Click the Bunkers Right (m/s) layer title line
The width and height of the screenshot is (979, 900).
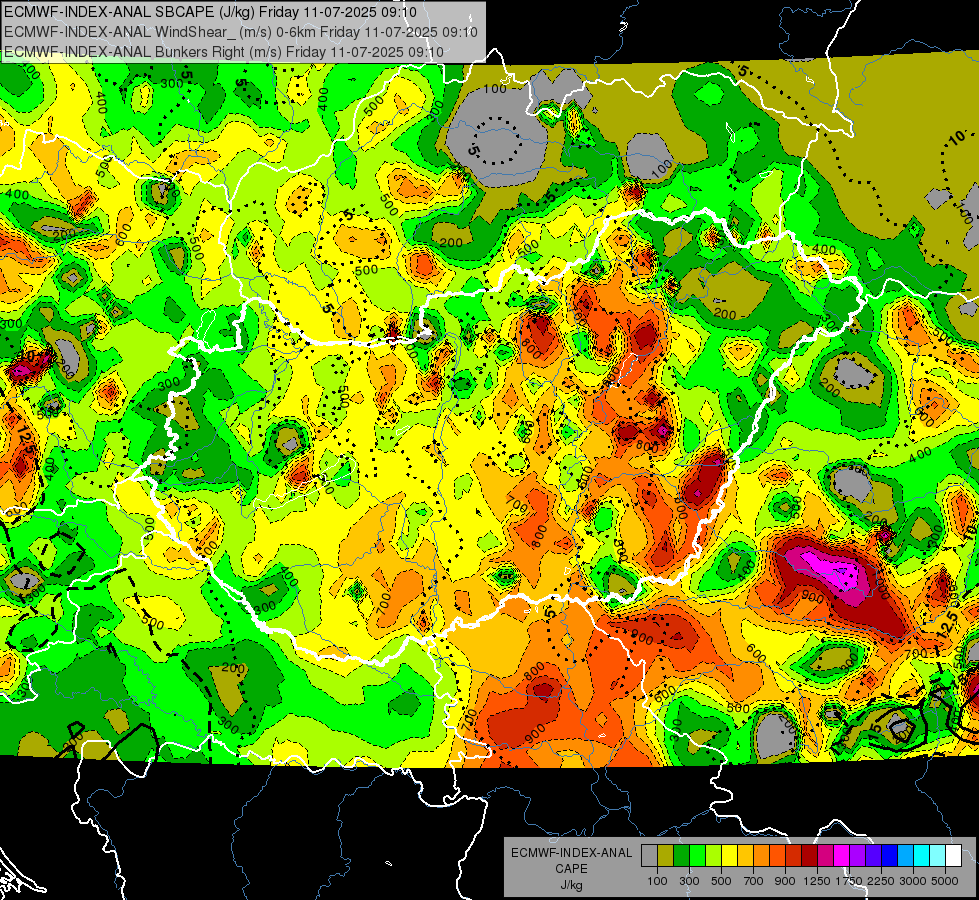coord(224,52)
